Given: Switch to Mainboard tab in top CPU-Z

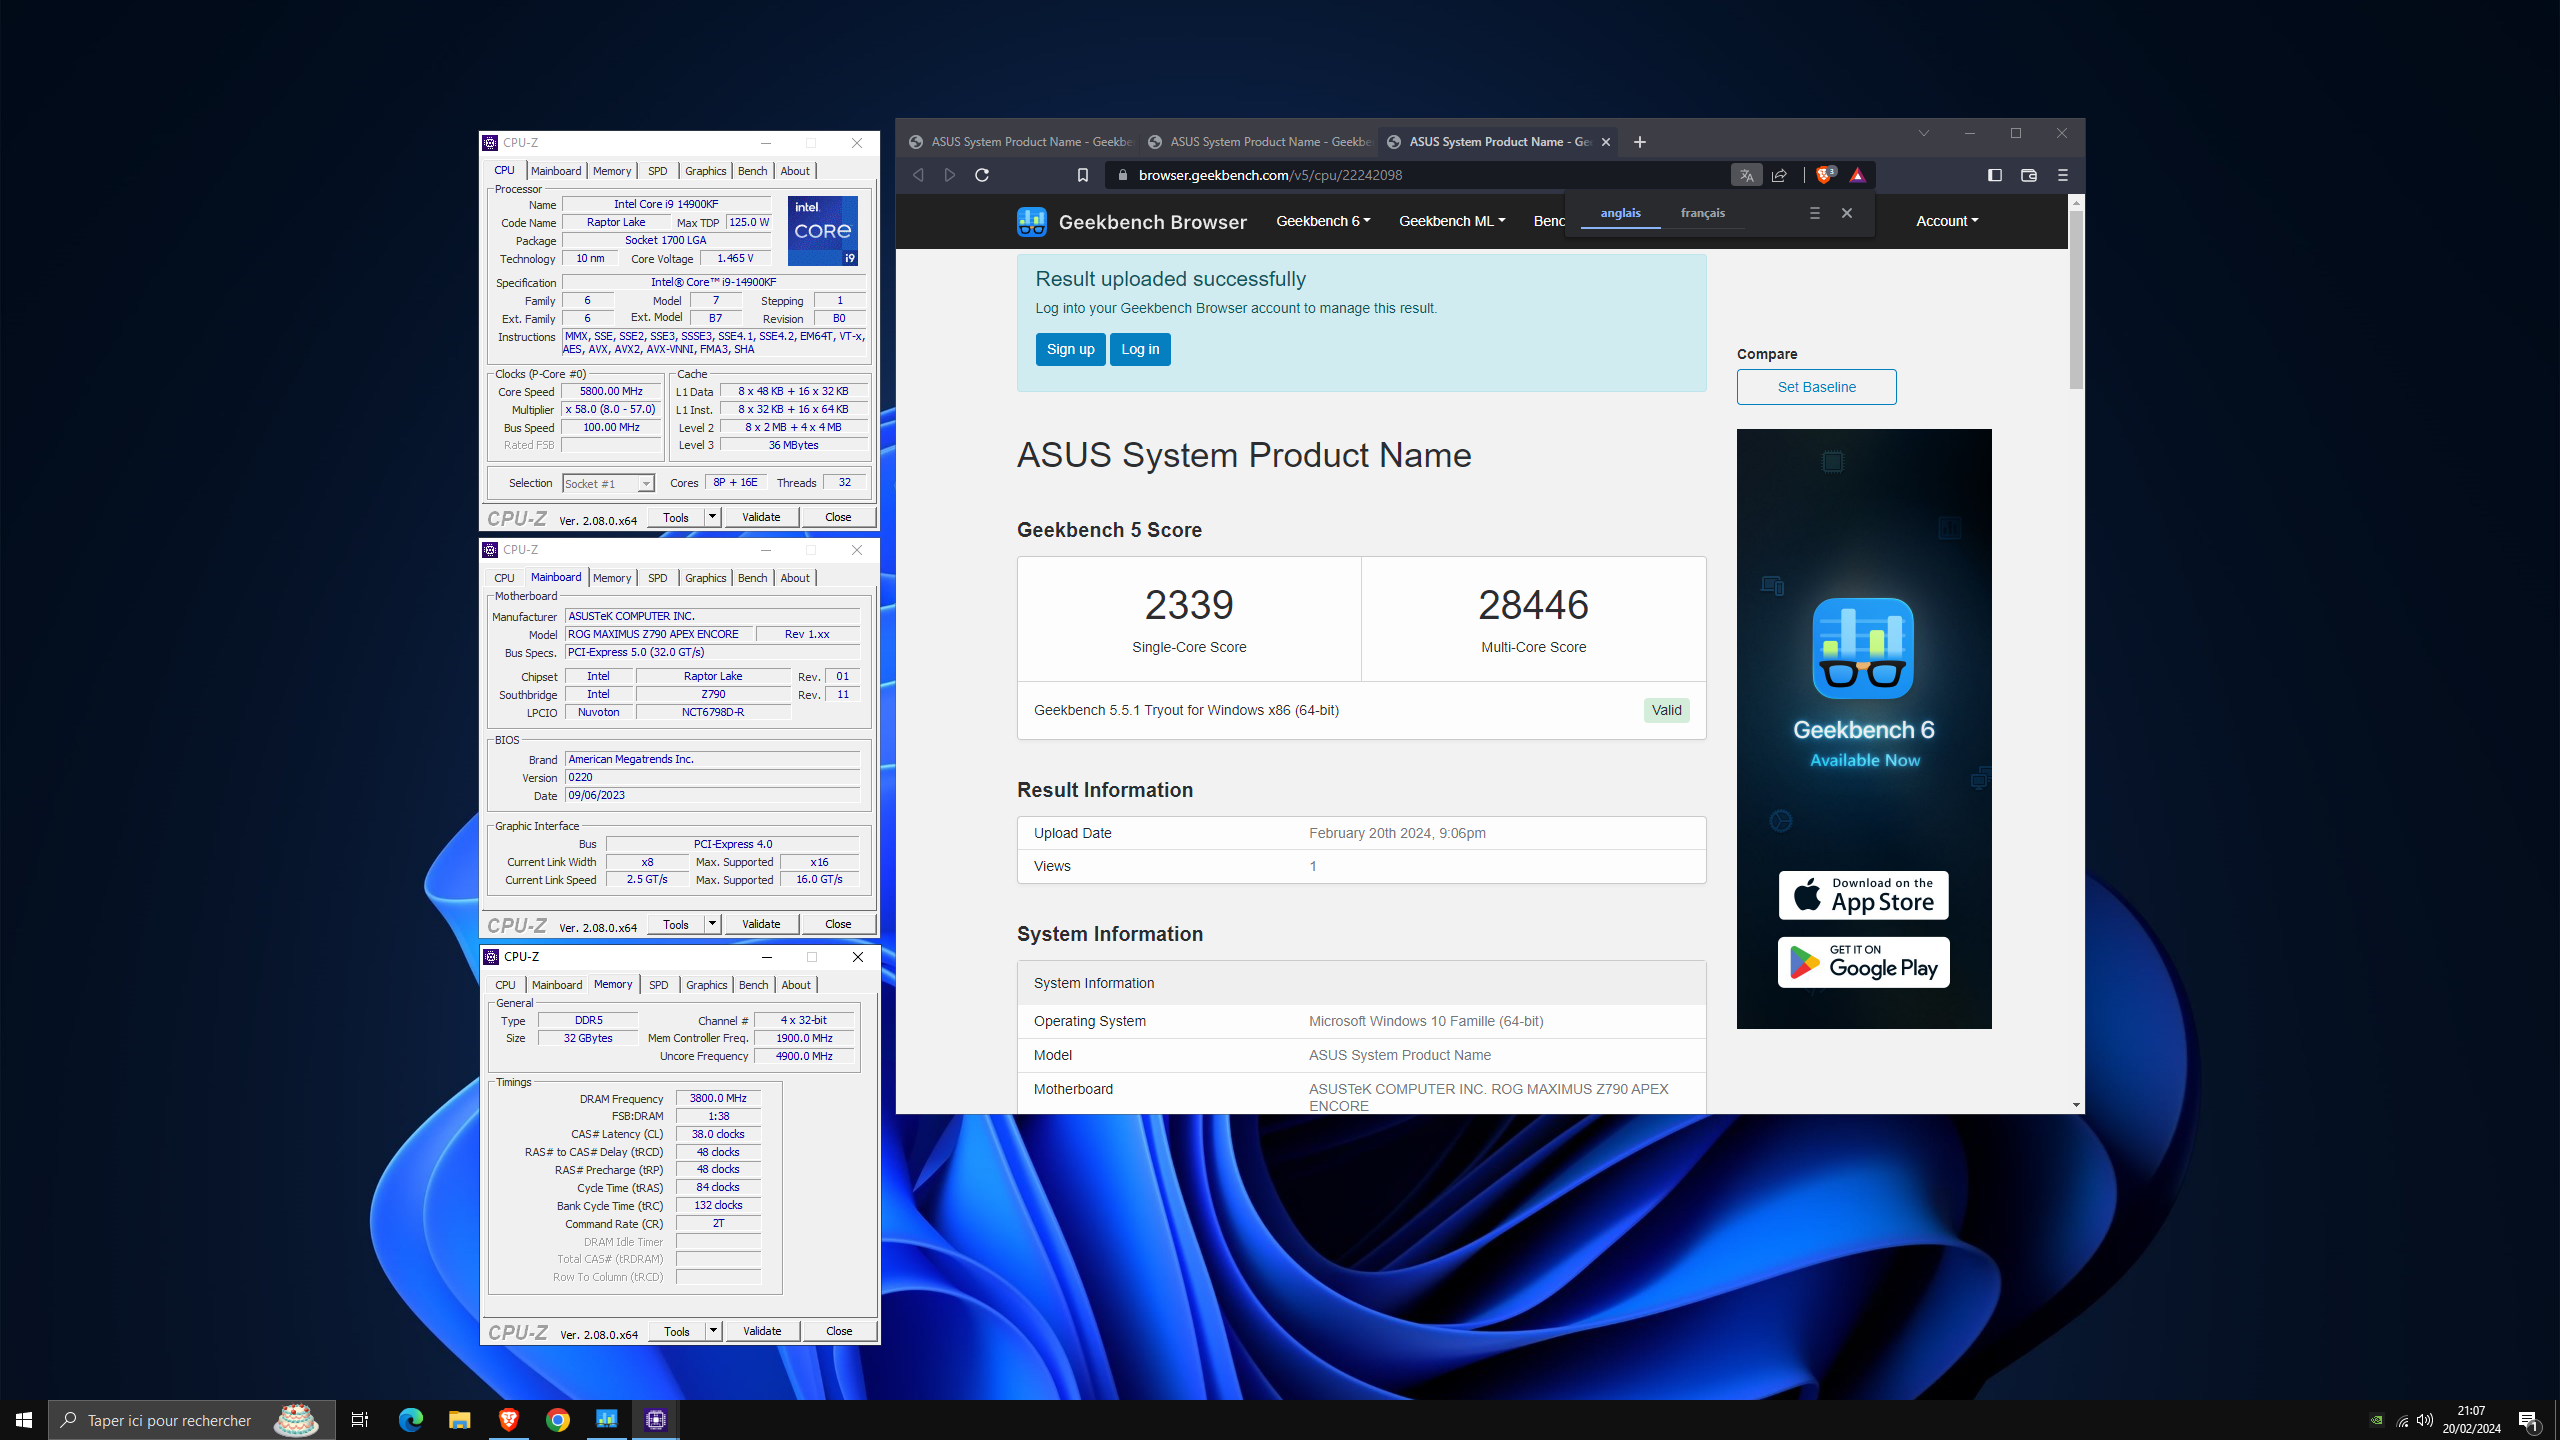Looking at the screenshot, I should click(x=556, y=171).
